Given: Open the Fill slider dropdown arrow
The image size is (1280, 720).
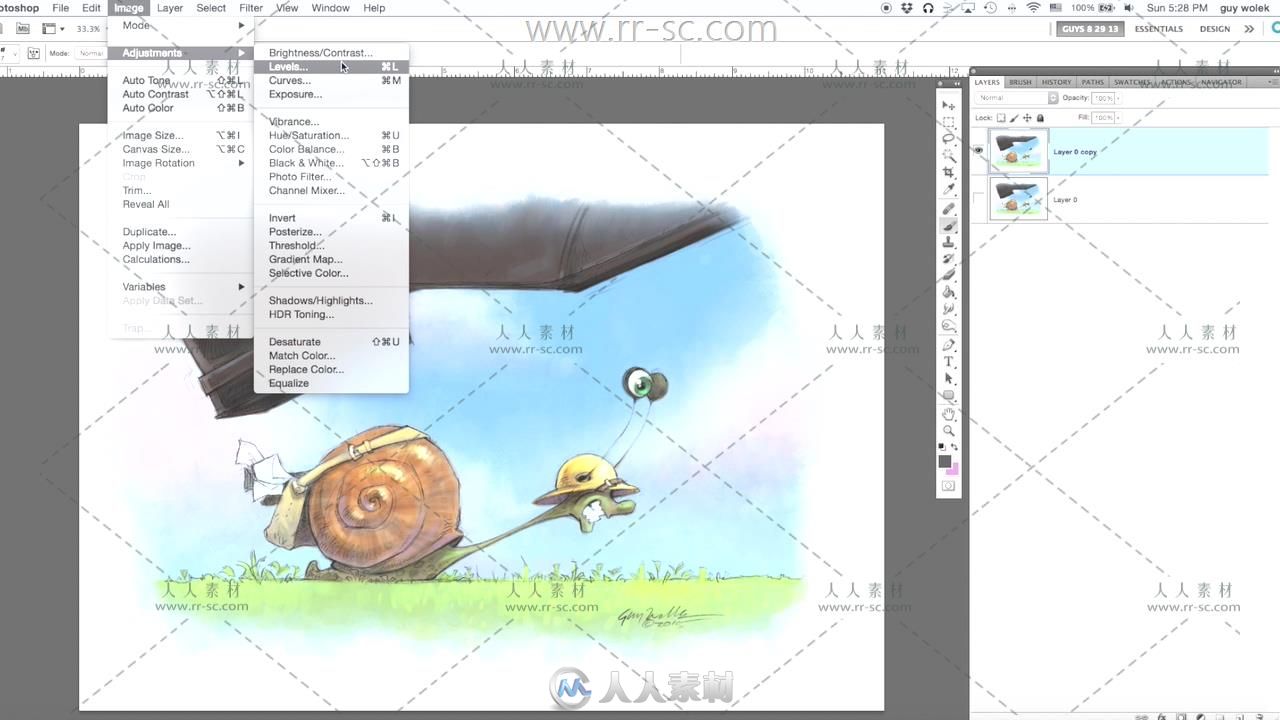Looking at the screenshot, I should 1118,118.
